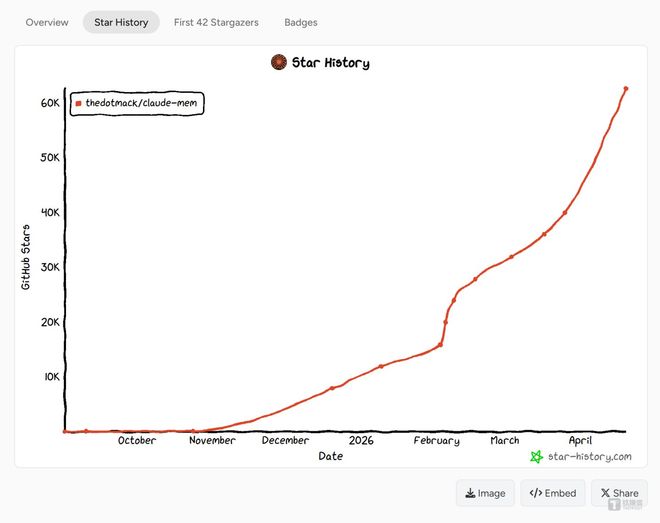Click the Star History chart title
The image size is (660, 523).
pos(330,63)
